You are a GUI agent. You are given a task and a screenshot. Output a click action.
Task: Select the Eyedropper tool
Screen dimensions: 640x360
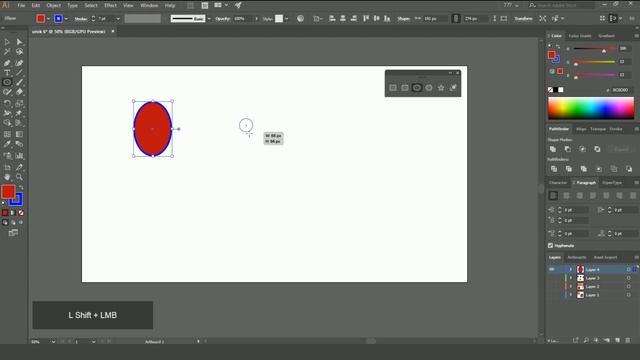[x=7, y=144]
